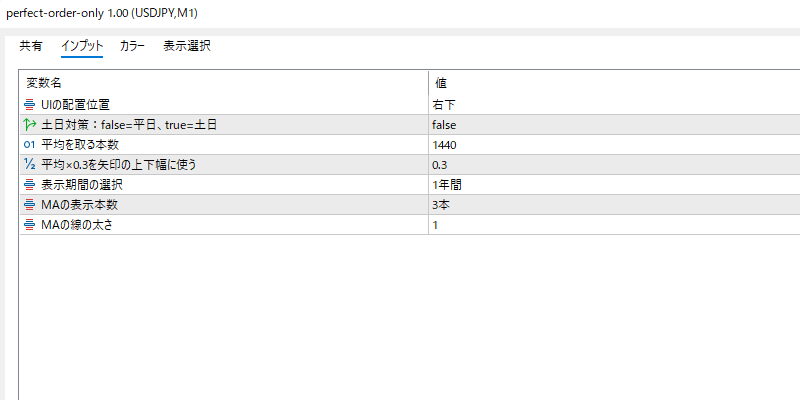The width and height of the screenshot is (800, 400).
Task: Click the ½ double icon for 平均×0.3
Action: pyautogui.click(x=29, y=164)
